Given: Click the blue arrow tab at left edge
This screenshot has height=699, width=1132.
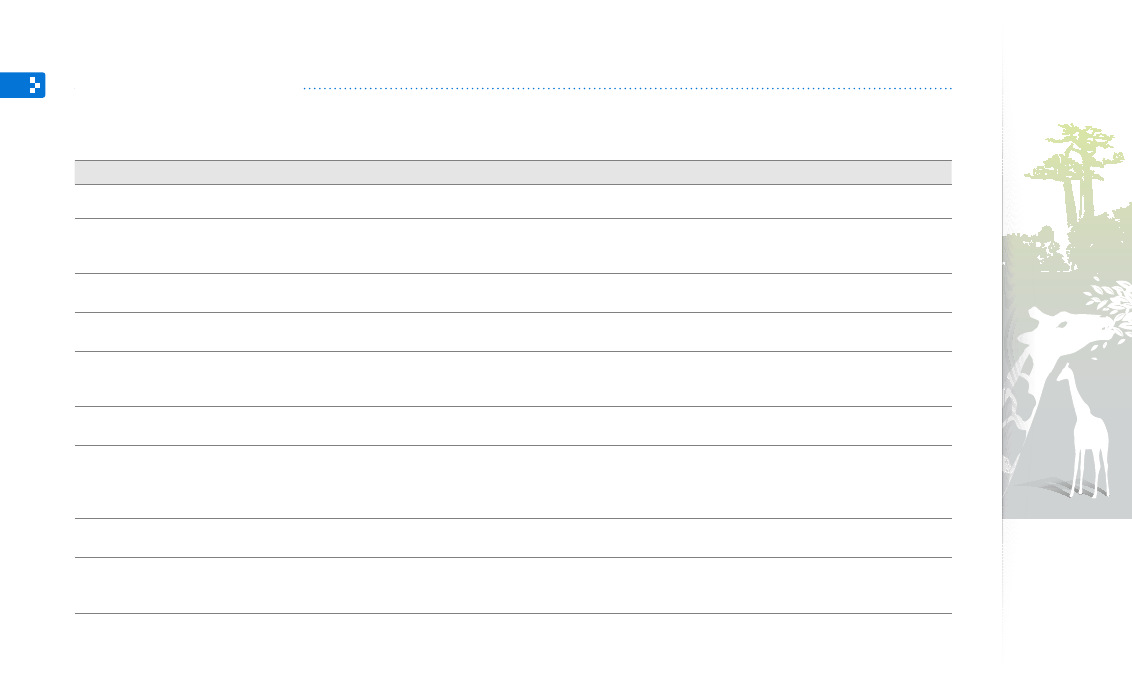Looking at the screenshot, I should 22,85.
